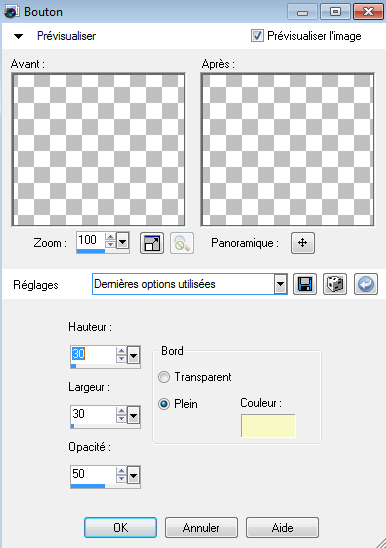Click the fit-image-to-window zoom icon
The image size is (386, 548).
tap(152, 243)
